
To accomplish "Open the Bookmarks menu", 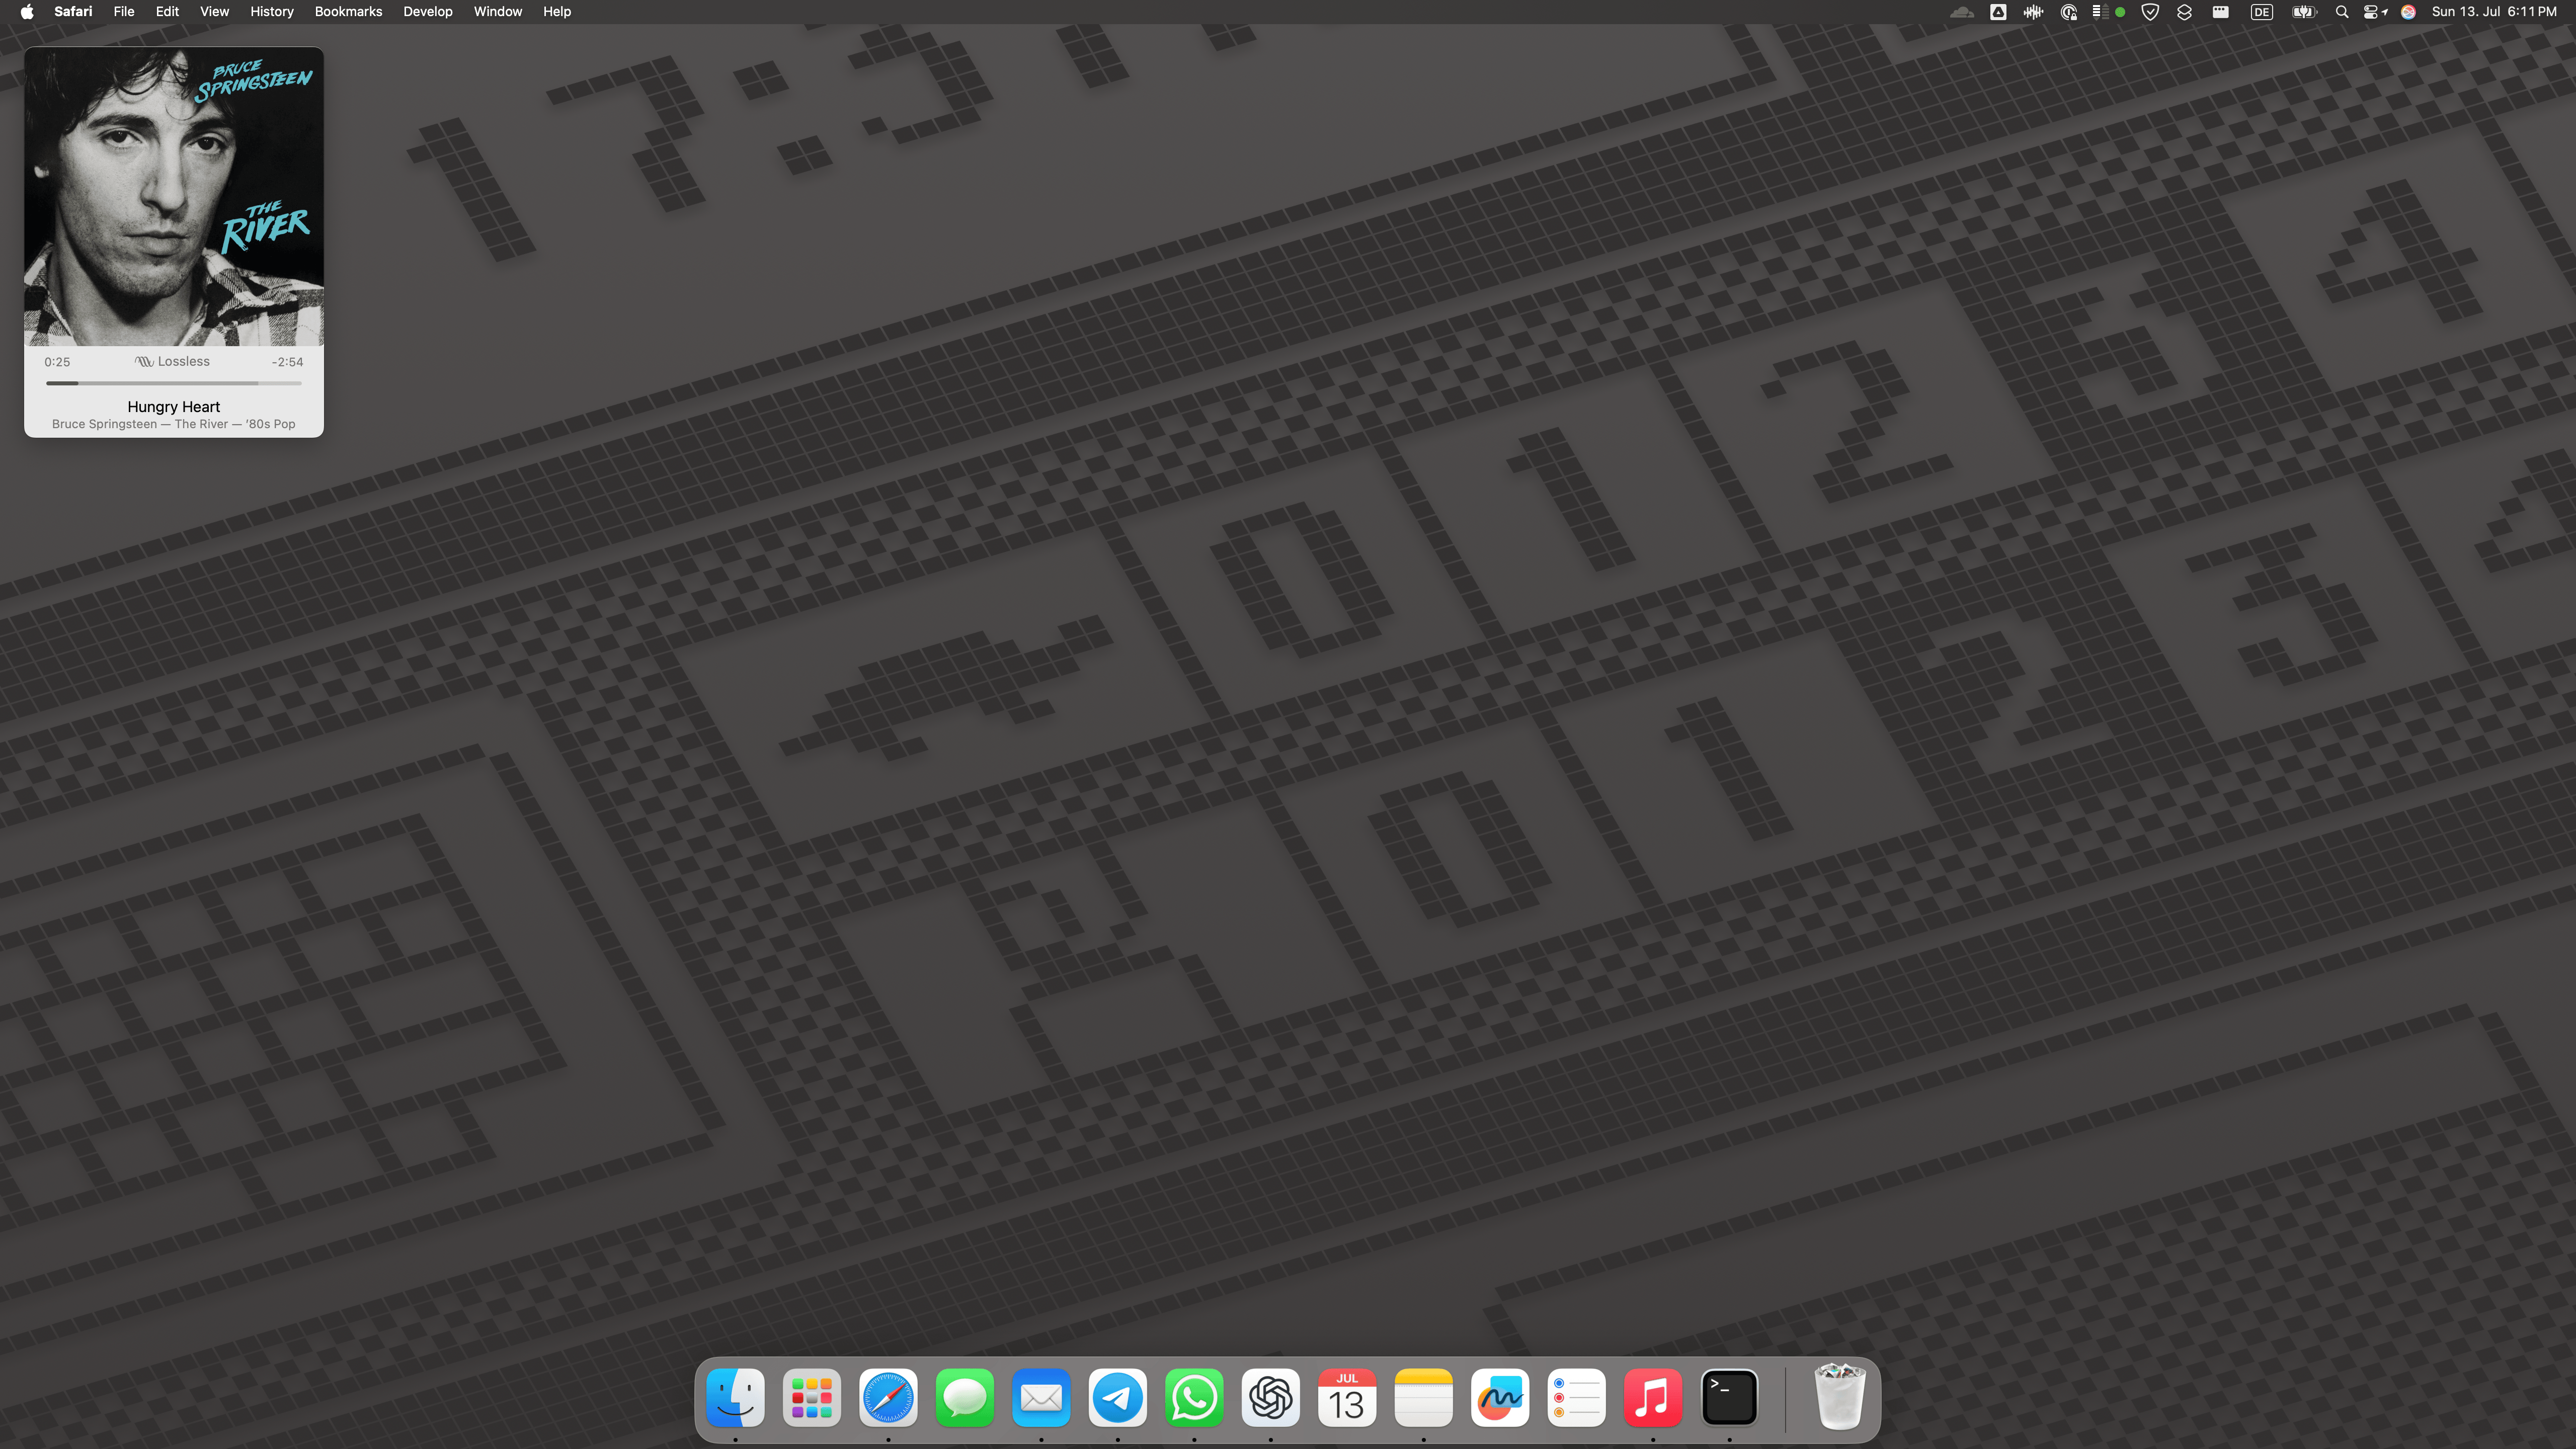I will (348, 12).
